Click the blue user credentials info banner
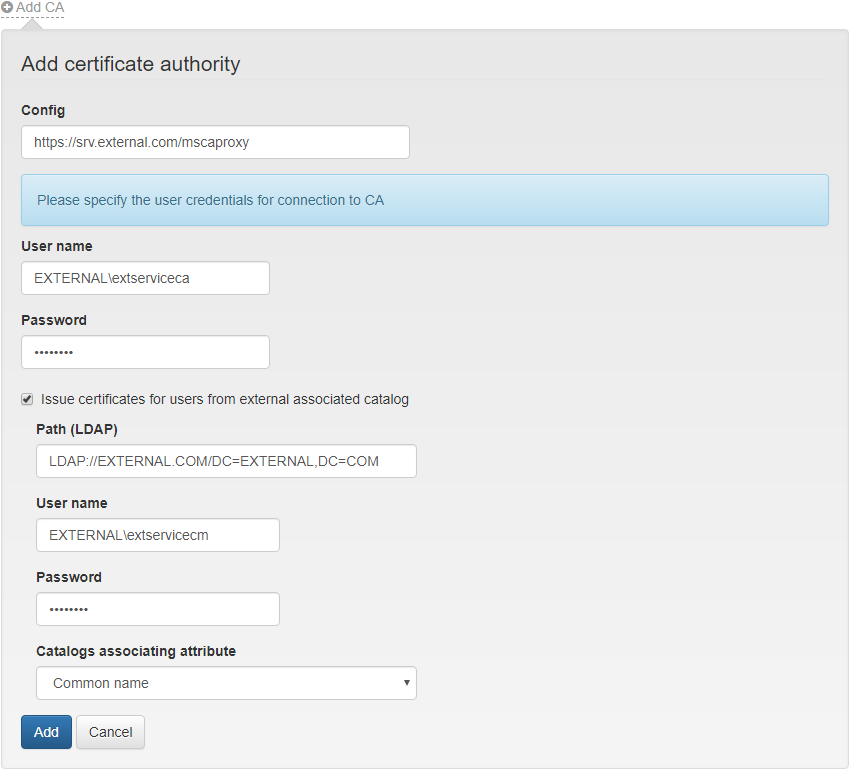Screen dimensions: 850x770 [x=424, y=200]
